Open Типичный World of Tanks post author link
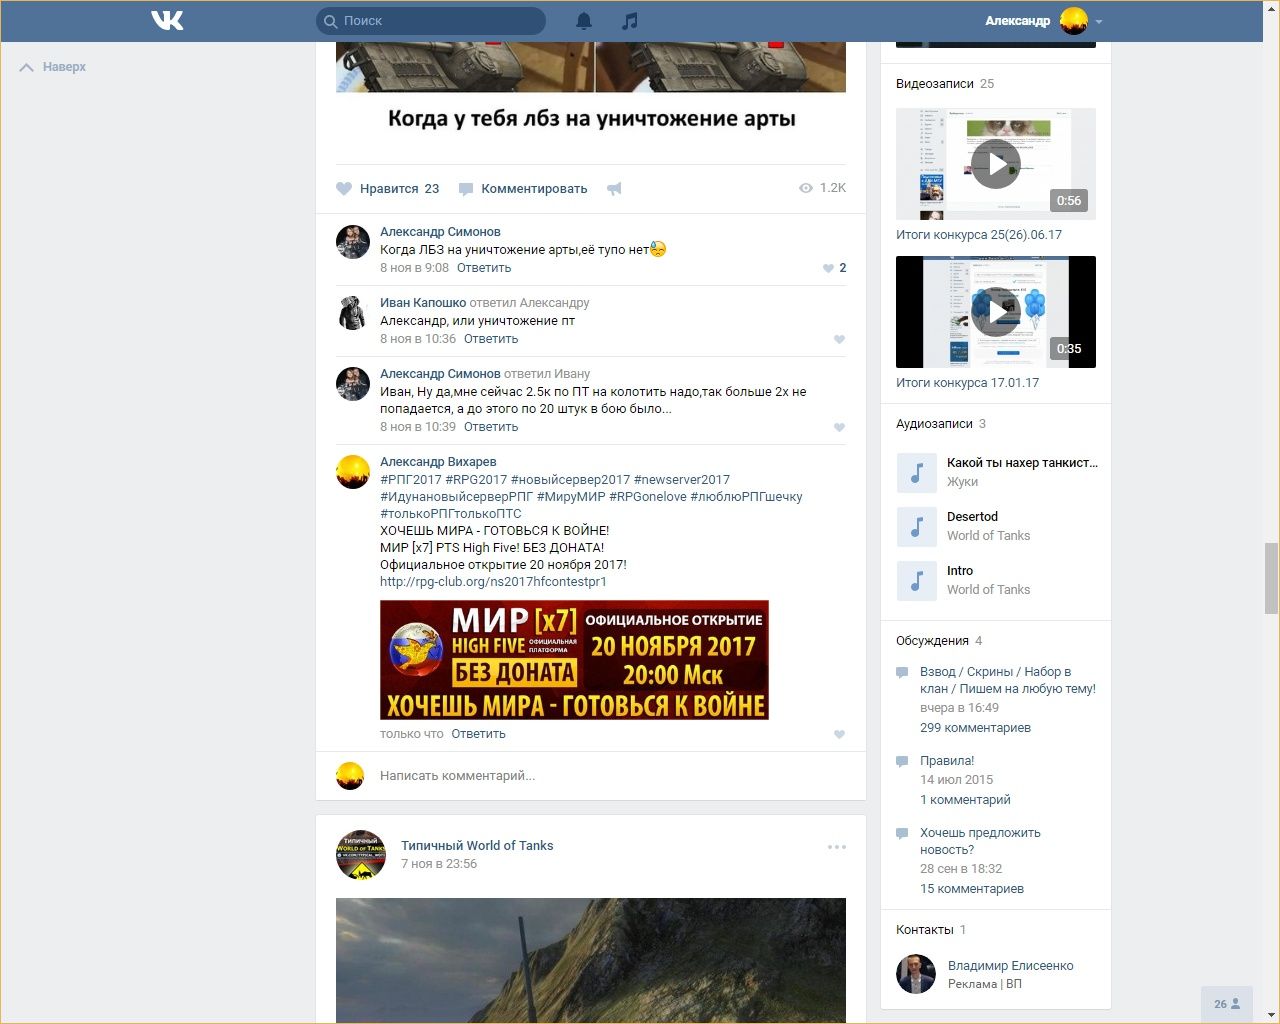The width and height of the screenshot is (1280, 1024). tap(477, 846)
